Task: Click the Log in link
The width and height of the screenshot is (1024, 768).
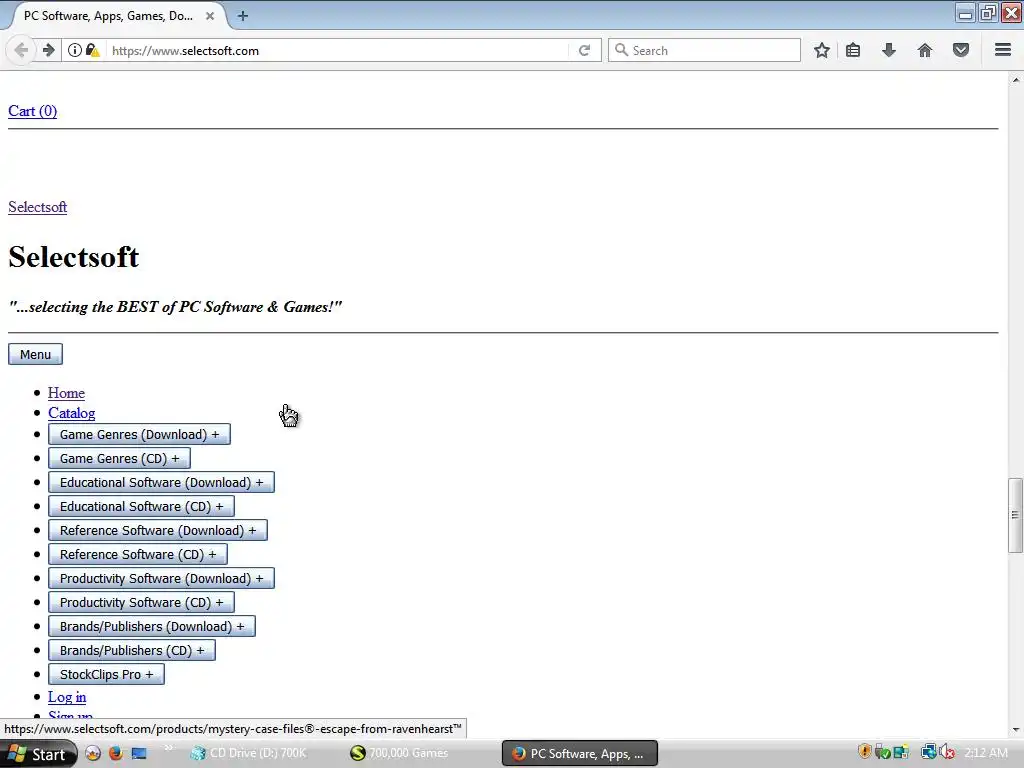Action: pos(67,697)
